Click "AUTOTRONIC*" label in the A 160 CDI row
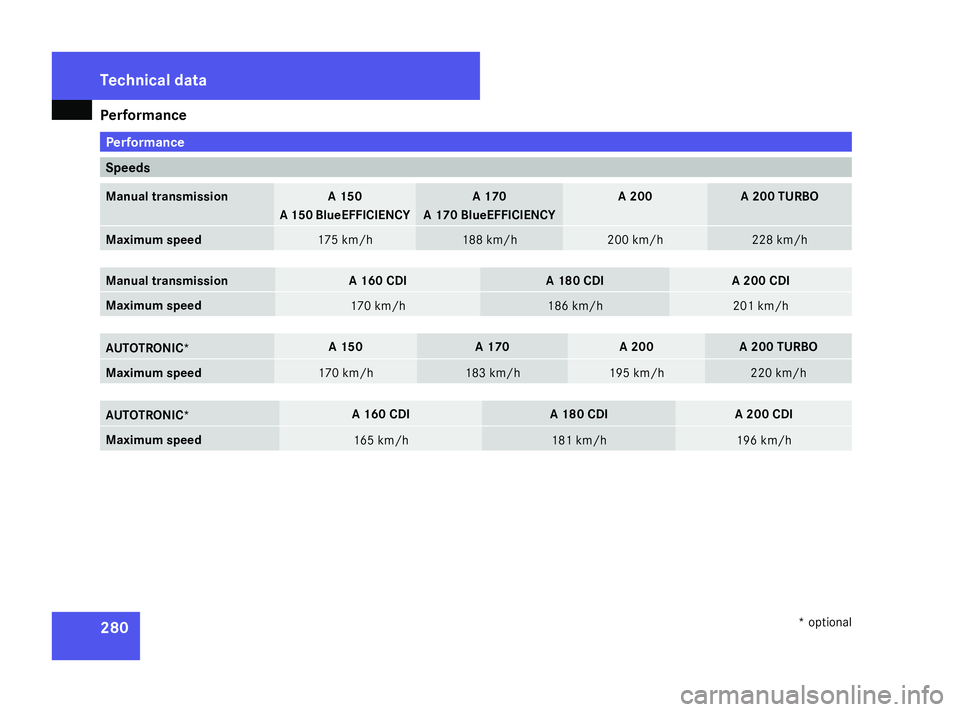This screenshot has width=960, height=712. click(x=147, y=415)
